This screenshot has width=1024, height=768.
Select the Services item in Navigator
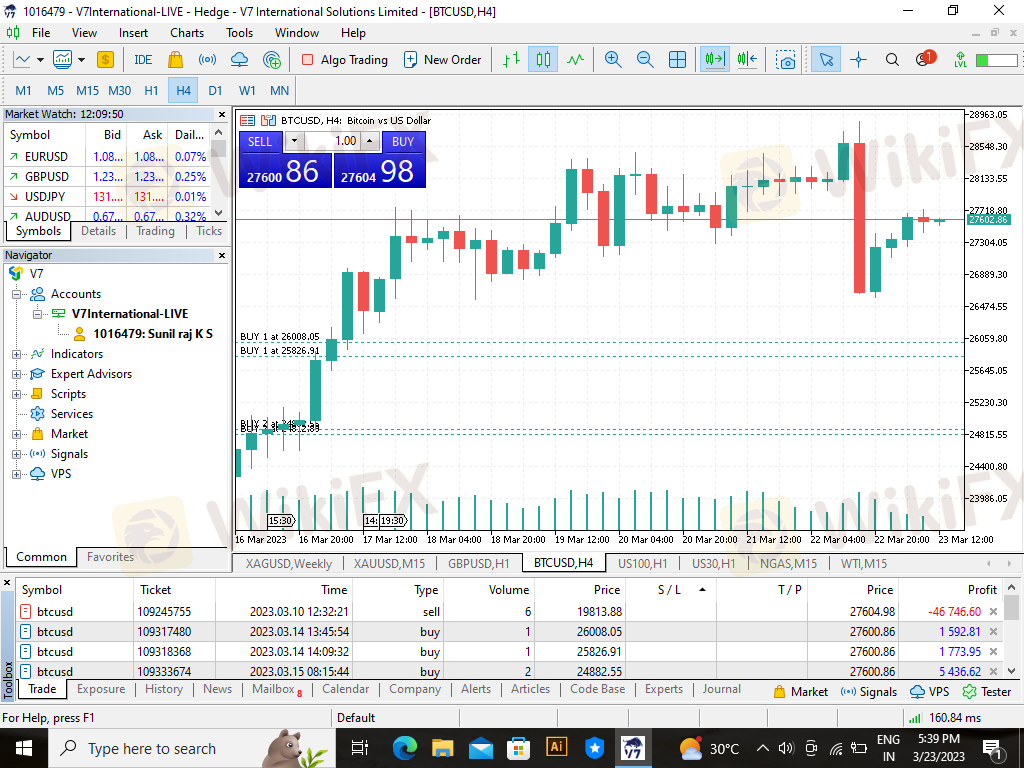click(x=72, y=414)
